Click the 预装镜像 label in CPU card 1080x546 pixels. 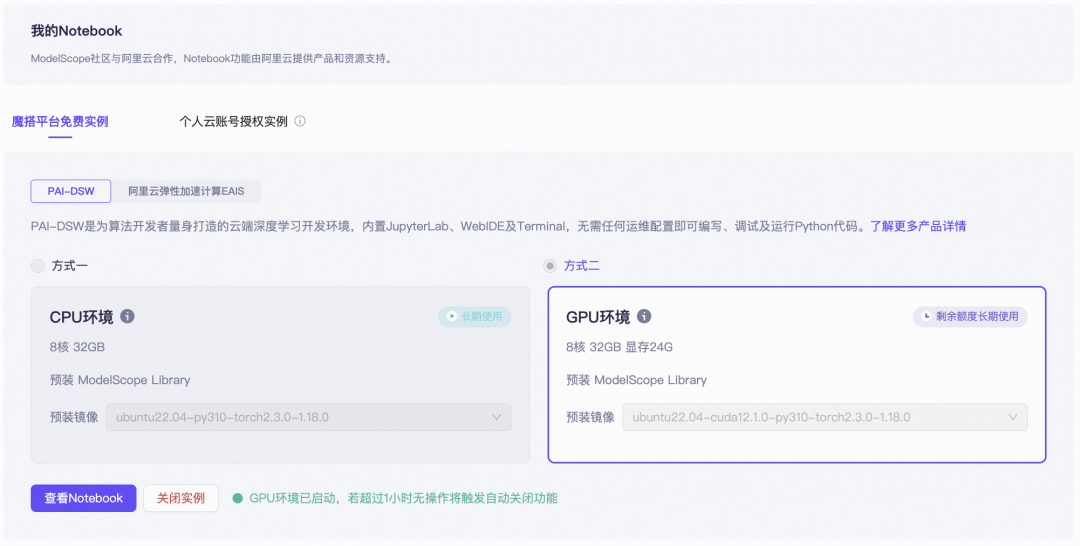coord(74,417)
